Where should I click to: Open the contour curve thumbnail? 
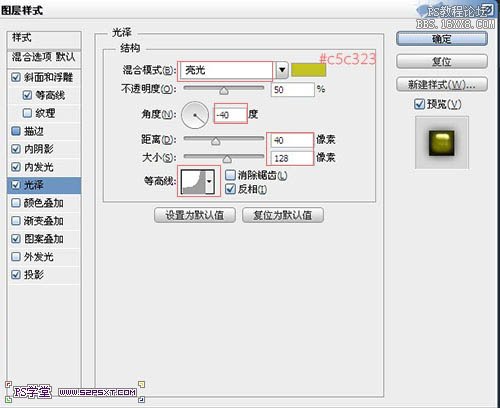pyautogui.click(x=193, y=182)
